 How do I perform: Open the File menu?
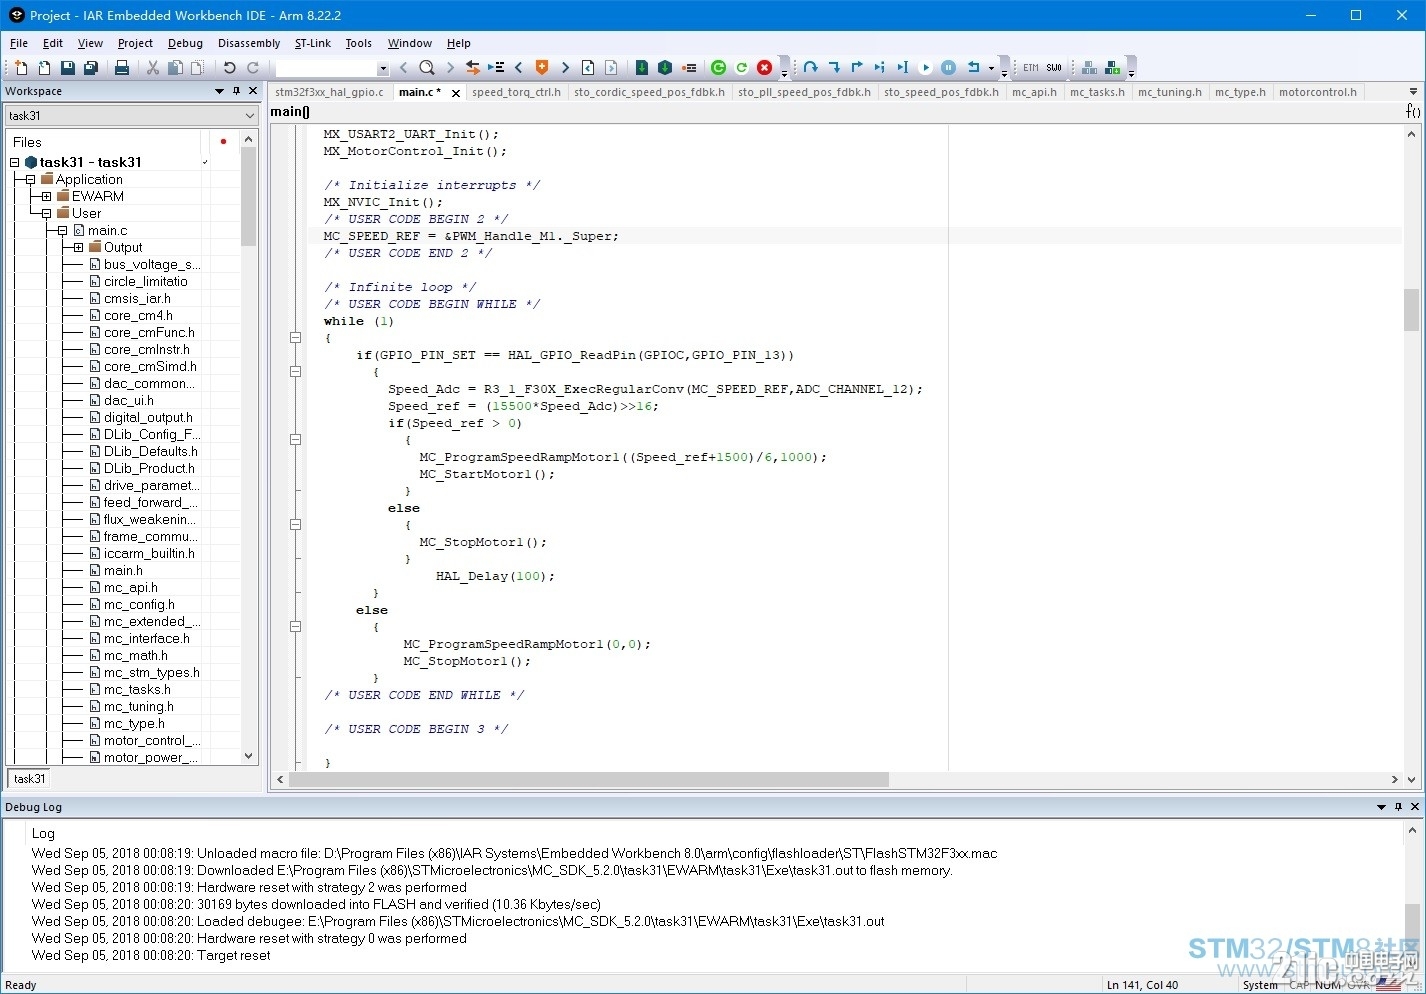pyautogui.click(x=19, y=43)
